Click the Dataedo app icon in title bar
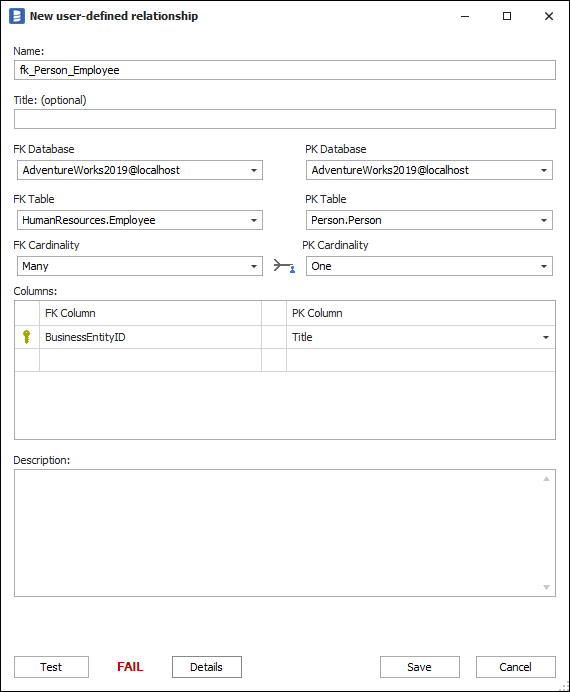Image resolution: width=570 pixels, height=692 pixels. tap(17, 16)
